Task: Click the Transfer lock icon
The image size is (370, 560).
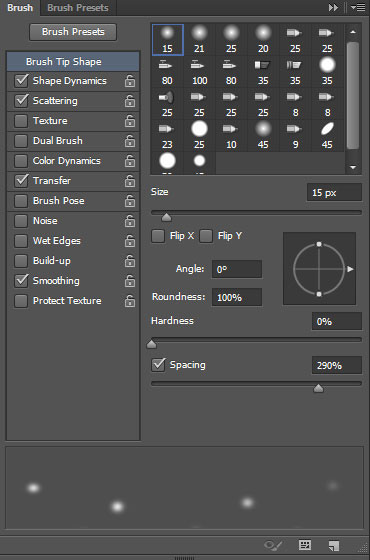Action: pyautogui.click(x=130, y=181)
